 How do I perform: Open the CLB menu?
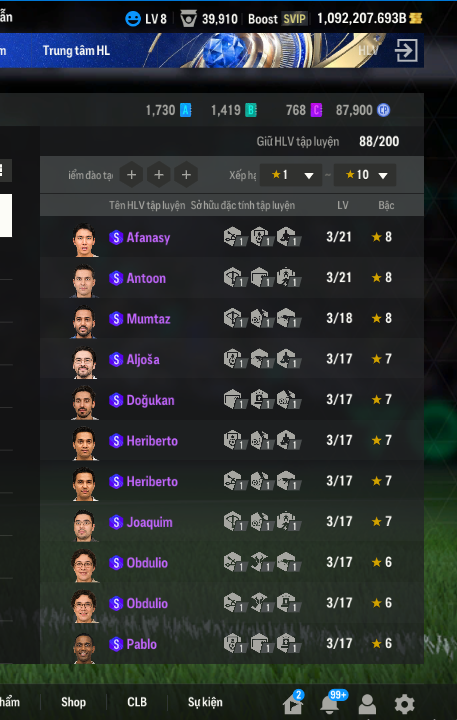coord(137,702)
